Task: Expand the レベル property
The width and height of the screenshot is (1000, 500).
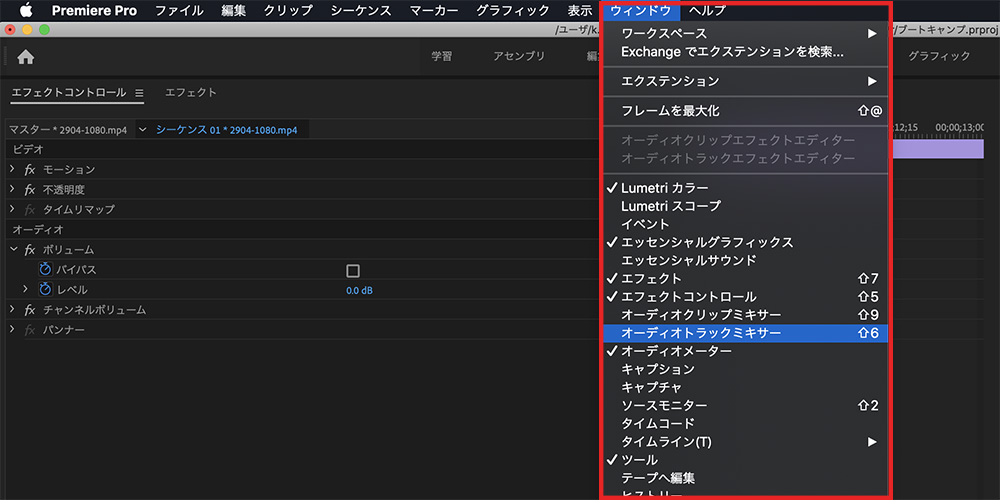Action: [x=26, y=289]
